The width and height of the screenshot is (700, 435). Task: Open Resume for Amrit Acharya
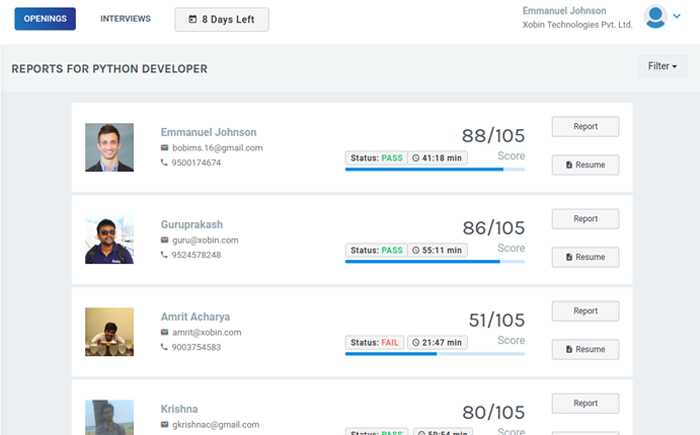[x=585, y=349]
